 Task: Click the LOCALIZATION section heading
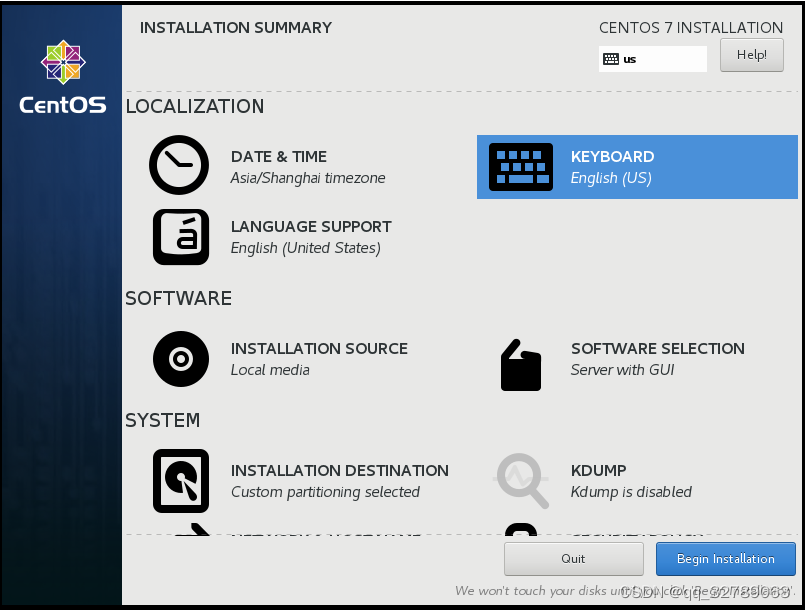coord(195,106)
